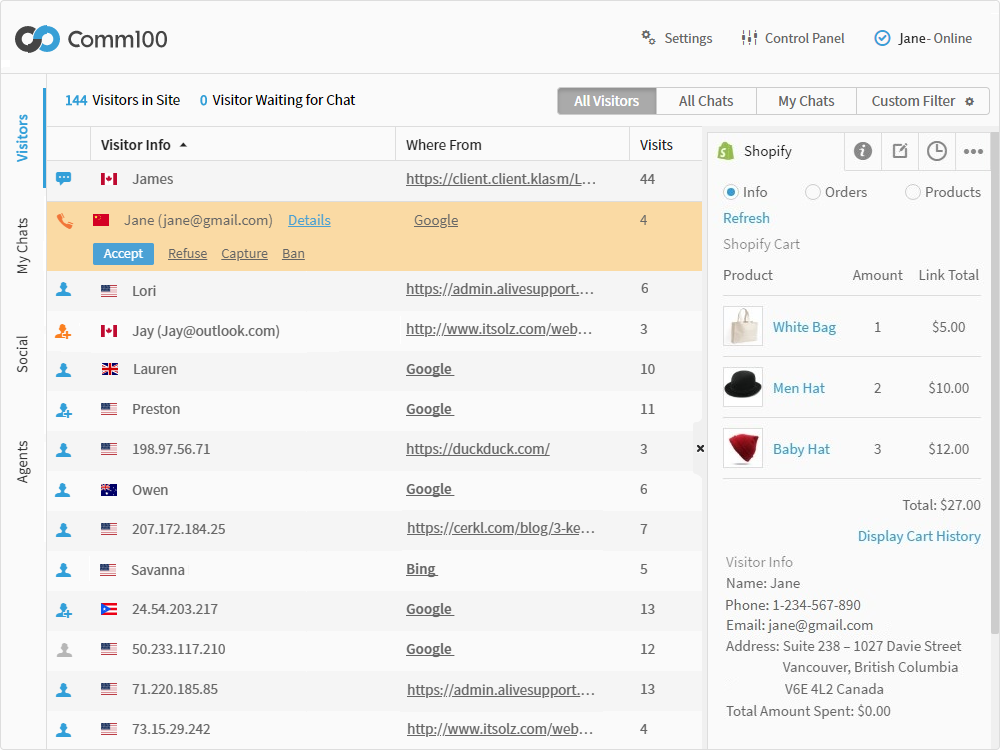Viewport: 1000px width, 750px height.
Task: Open White Bag product link
Action: pyautogui.click(x=804, y=327)
